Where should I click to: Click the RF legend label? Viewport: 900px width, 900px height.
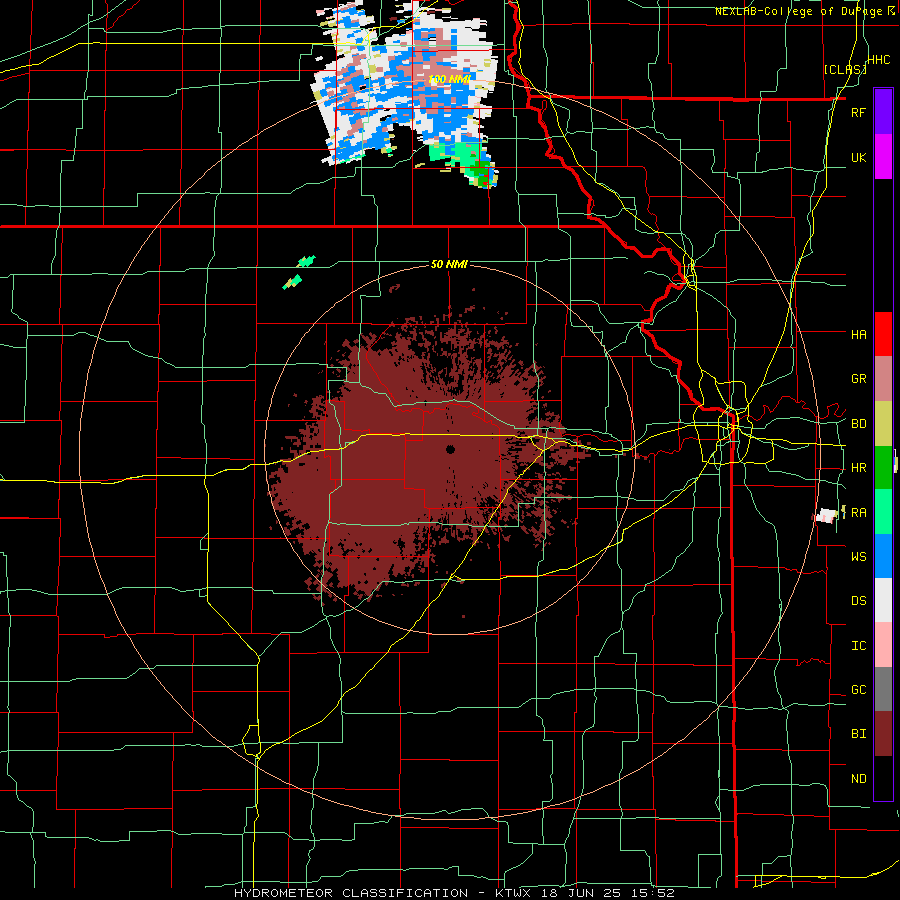pyautogui.click(x=858, y=112)
